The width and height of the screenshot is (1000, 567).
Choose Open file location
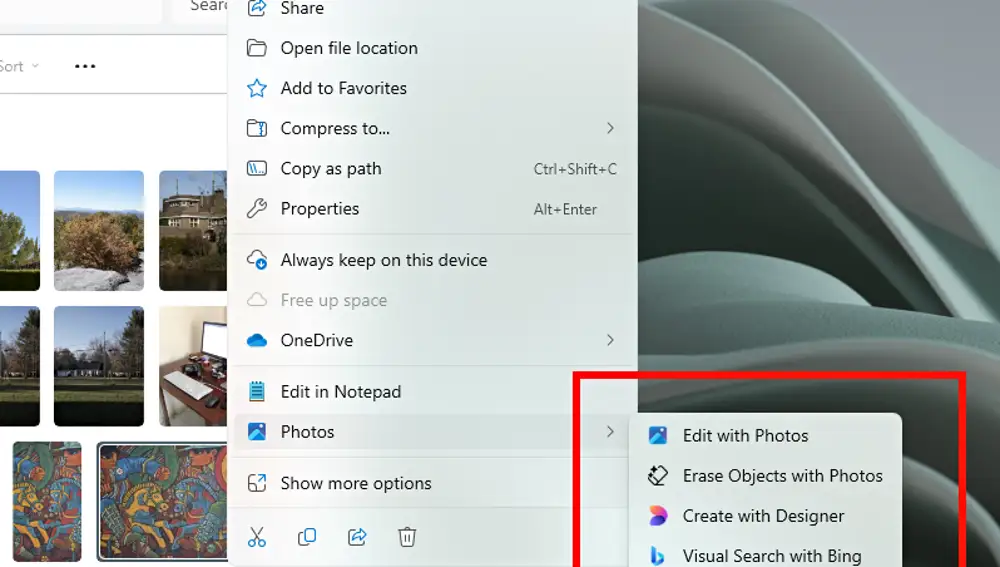pyautogui.click(x=432, y=48)
